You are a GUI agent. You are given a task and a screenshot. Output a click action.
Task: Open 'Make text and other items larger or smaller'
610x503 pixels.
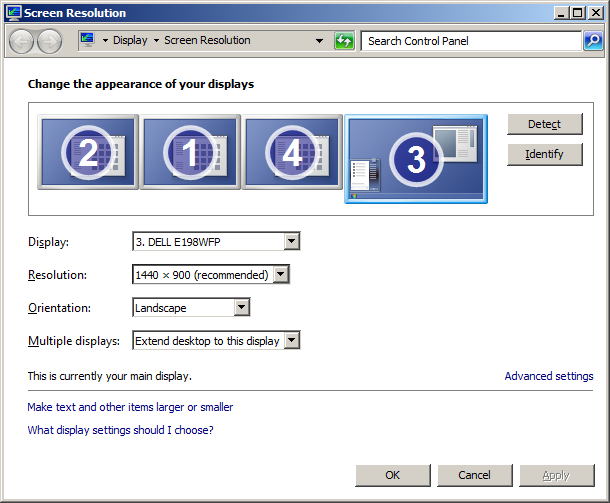[130, 407]
